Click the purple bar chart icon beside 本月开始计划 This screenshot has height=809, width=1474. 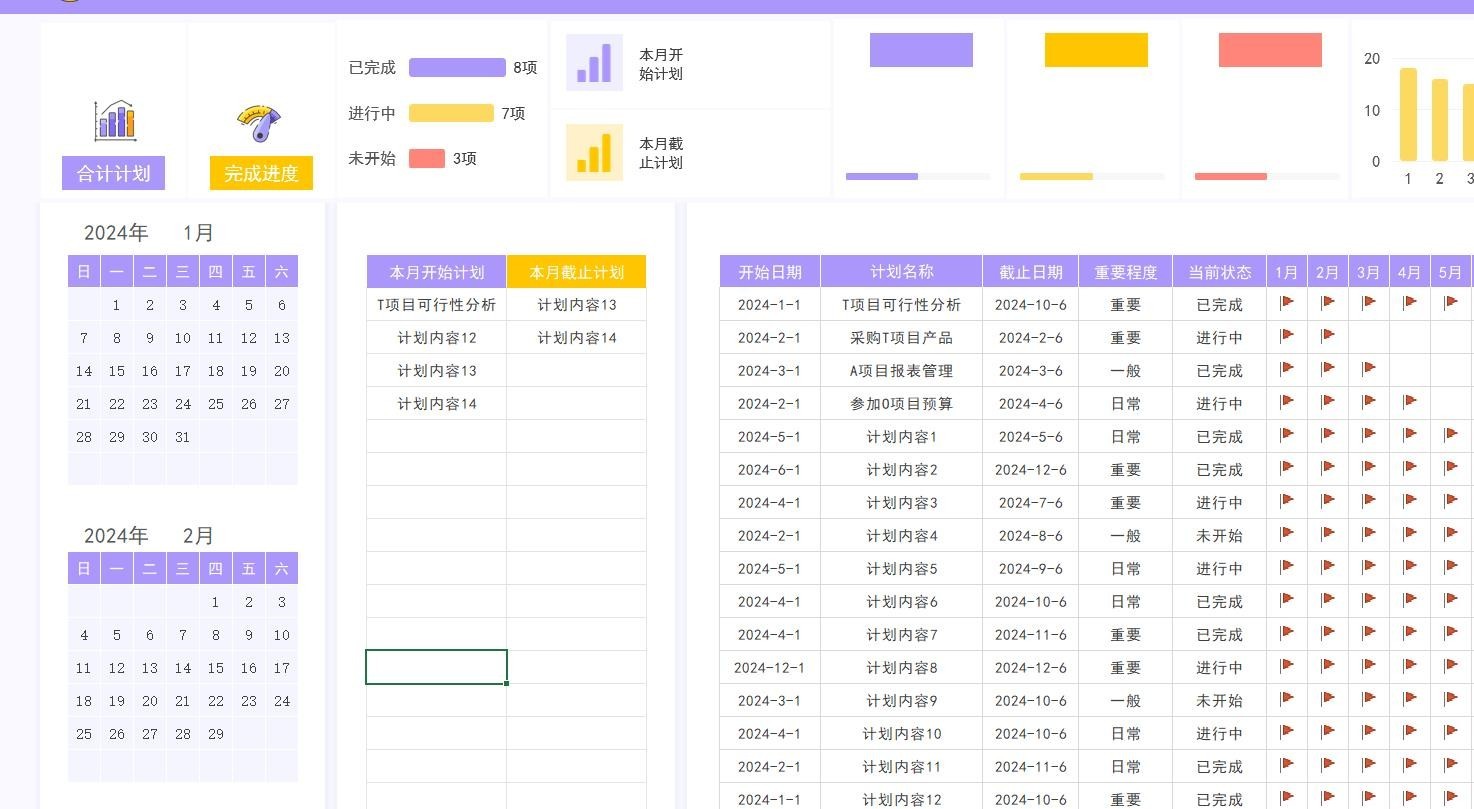(x=594, y=62)
